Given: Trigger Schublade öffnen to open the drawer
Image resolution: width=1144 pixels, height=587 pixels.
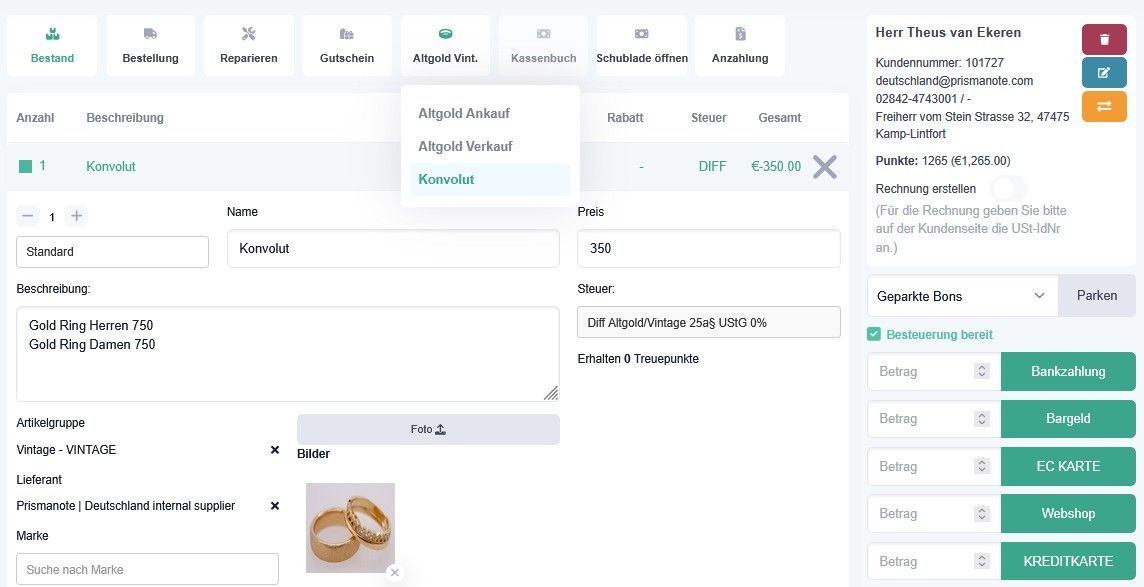Looking at the screenshot, I should 641,44.
